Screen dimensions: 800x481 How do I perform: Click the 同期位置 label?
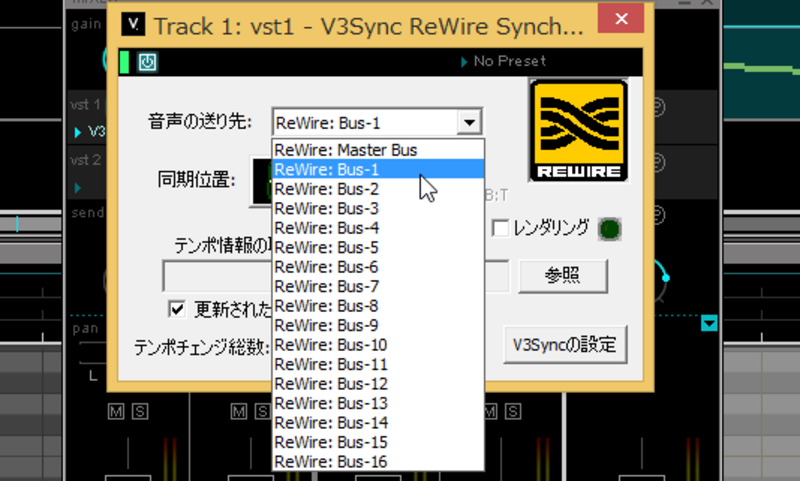(x=197, y=180)
